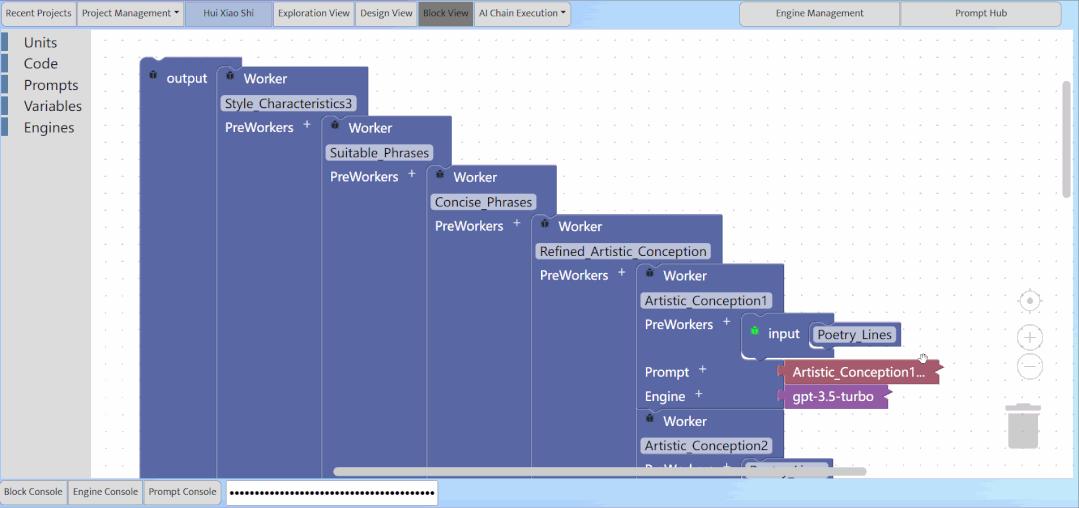Zoom in with the plus icon
The image size is (1079, 508).
(1030, 337)
